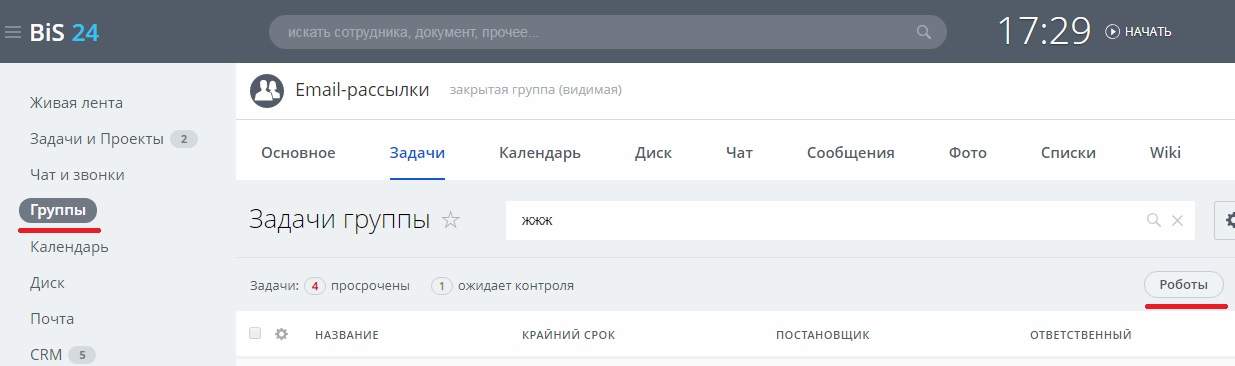Screen dimensions: 1235x366
Task: Toggle the select-all checkbox in the task table header
Action: tap(255, 333)
